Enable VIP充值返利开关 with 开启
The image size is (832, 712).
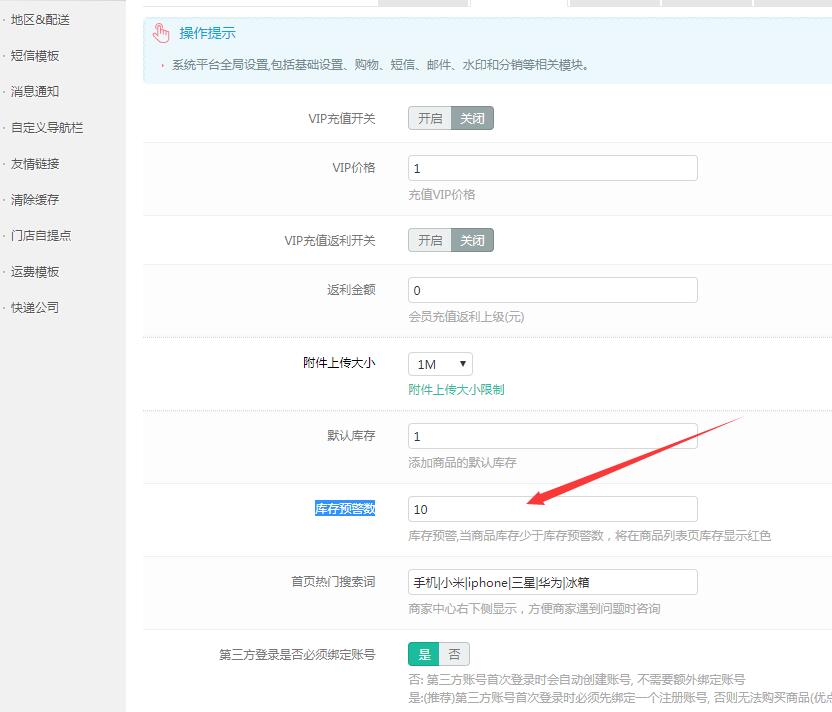[x=430, y=240]
